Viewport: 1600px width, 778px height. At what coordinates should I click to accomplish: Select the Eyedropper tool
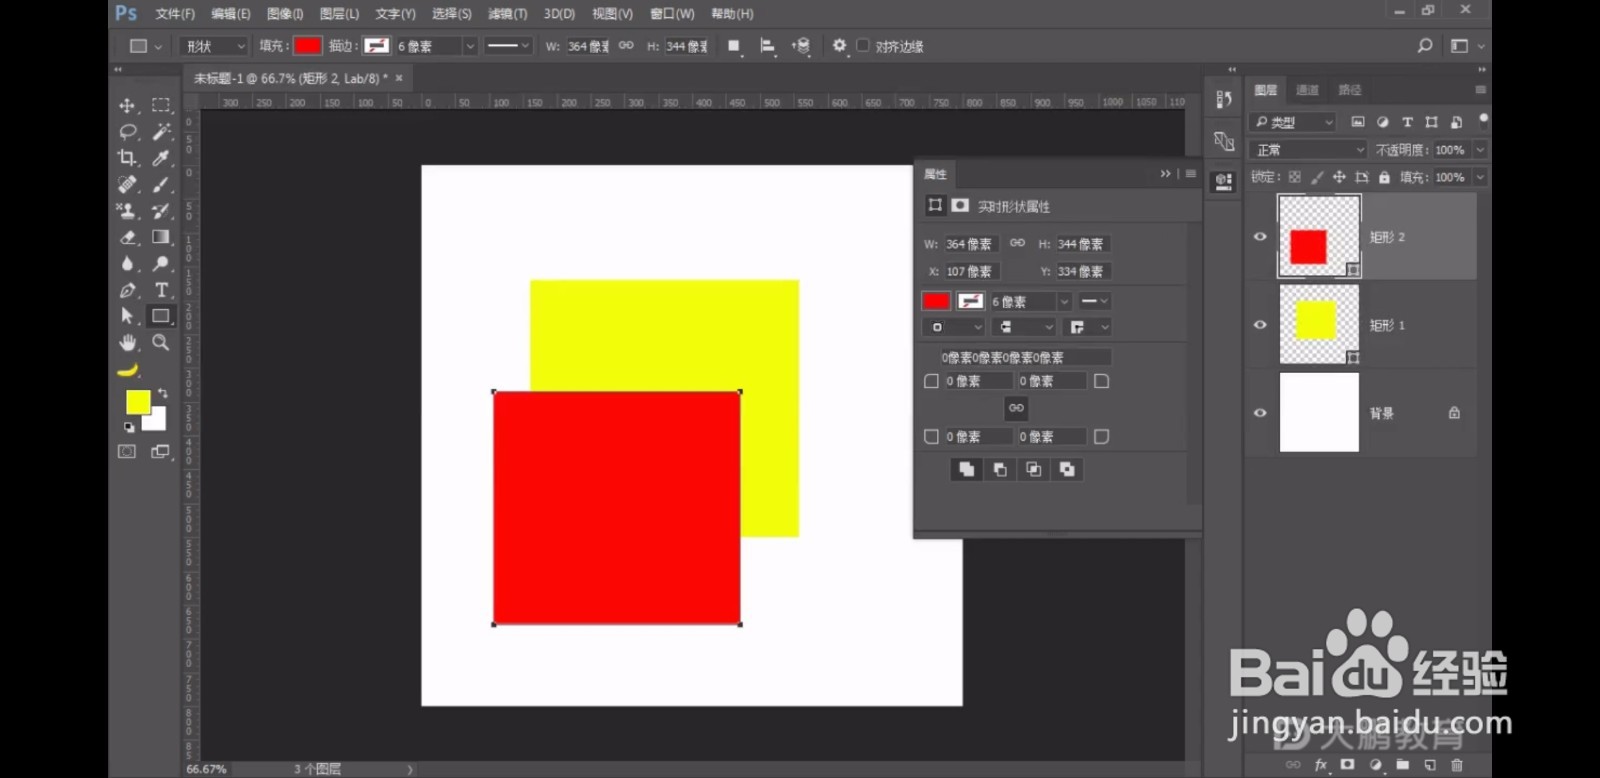tap(160, 158)
